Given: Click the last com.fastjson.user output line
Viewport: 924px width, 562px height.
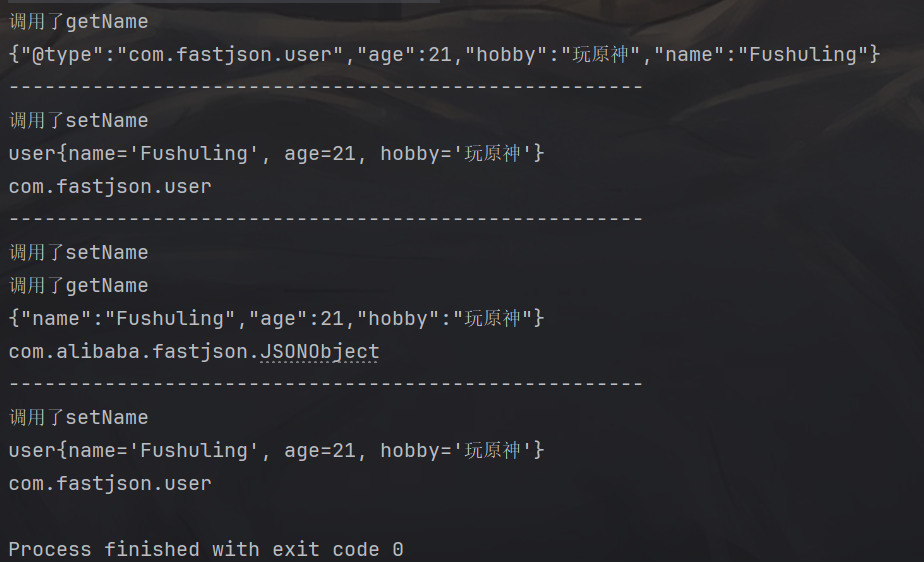Looking at the screenshot, I should point(110,484).
